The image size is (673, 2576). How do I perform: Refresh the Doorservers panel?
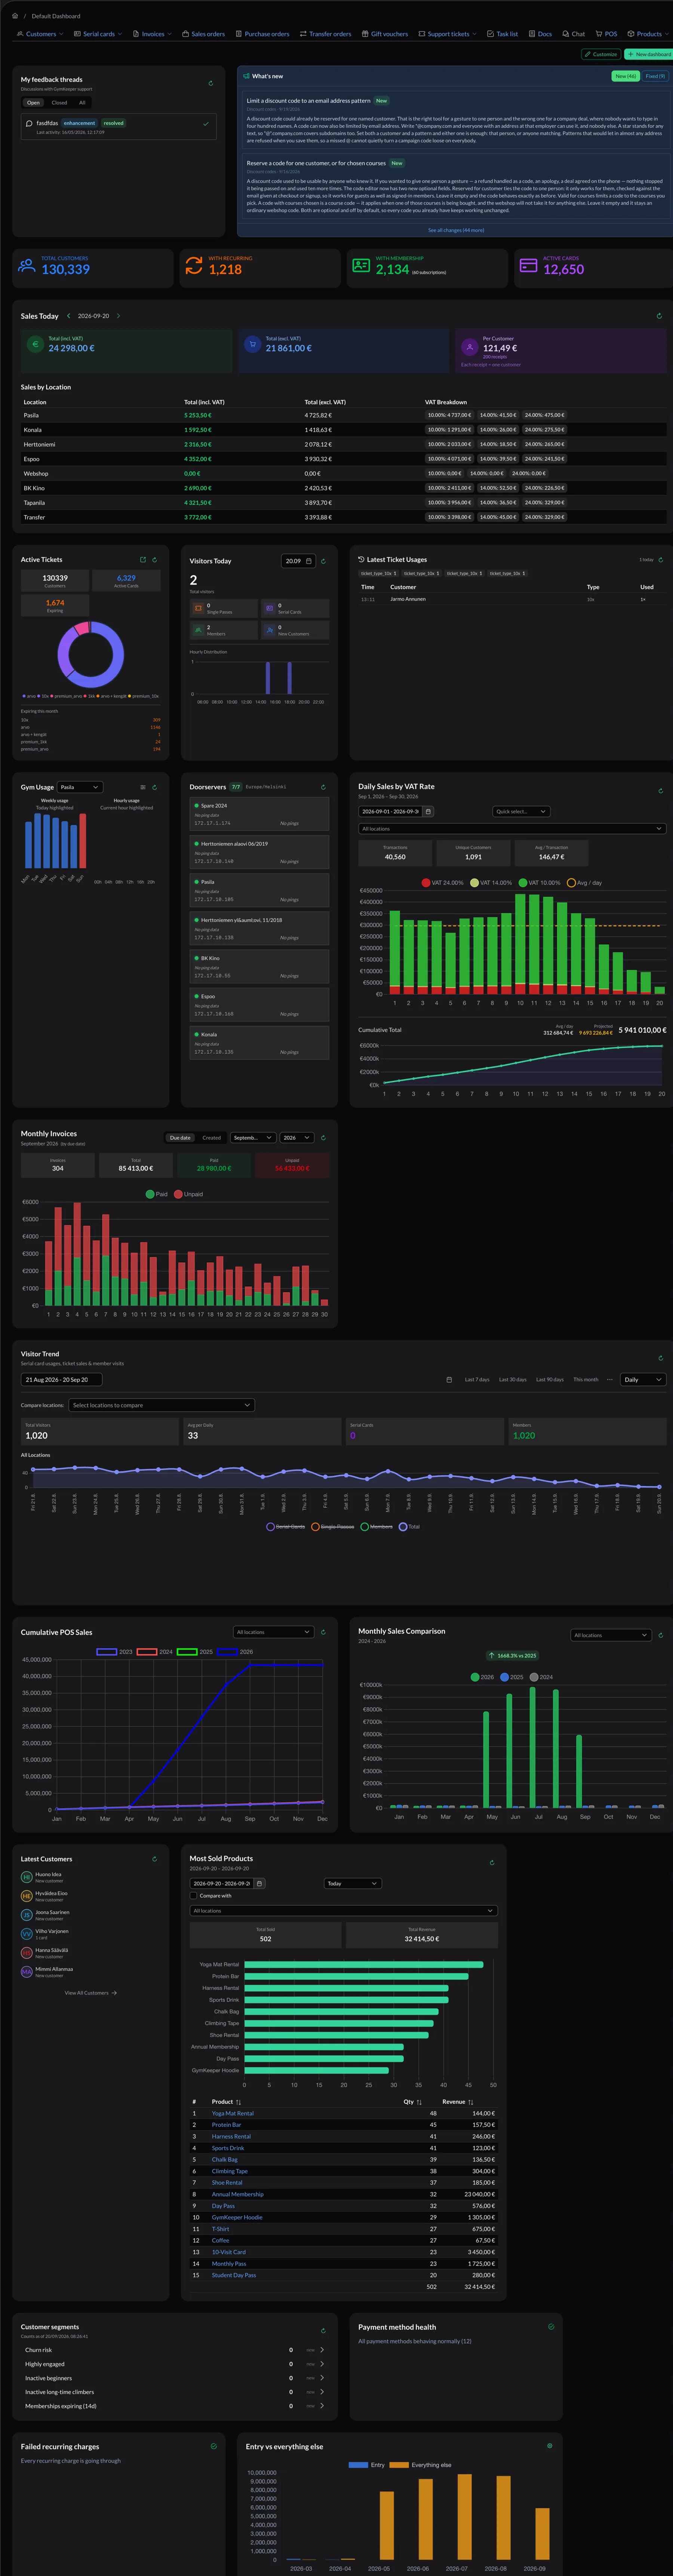[x=323, y=787]
